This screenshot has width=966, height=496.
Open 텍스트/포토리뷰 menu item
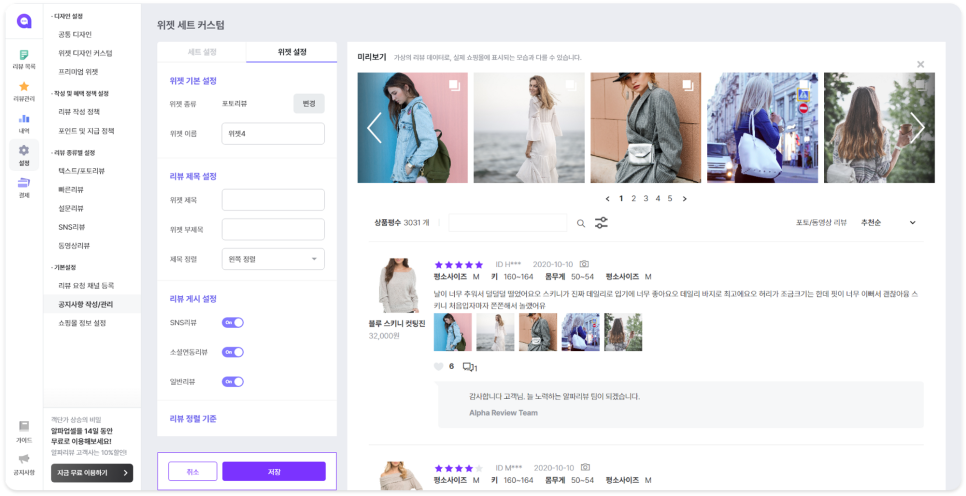[x=82, y=170]
